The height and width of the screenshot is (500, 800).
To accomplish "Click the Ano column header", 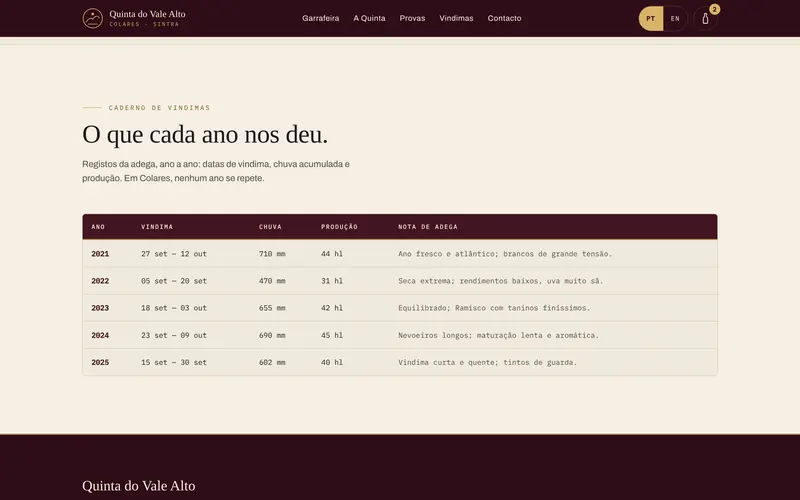I will click(98, 227).
